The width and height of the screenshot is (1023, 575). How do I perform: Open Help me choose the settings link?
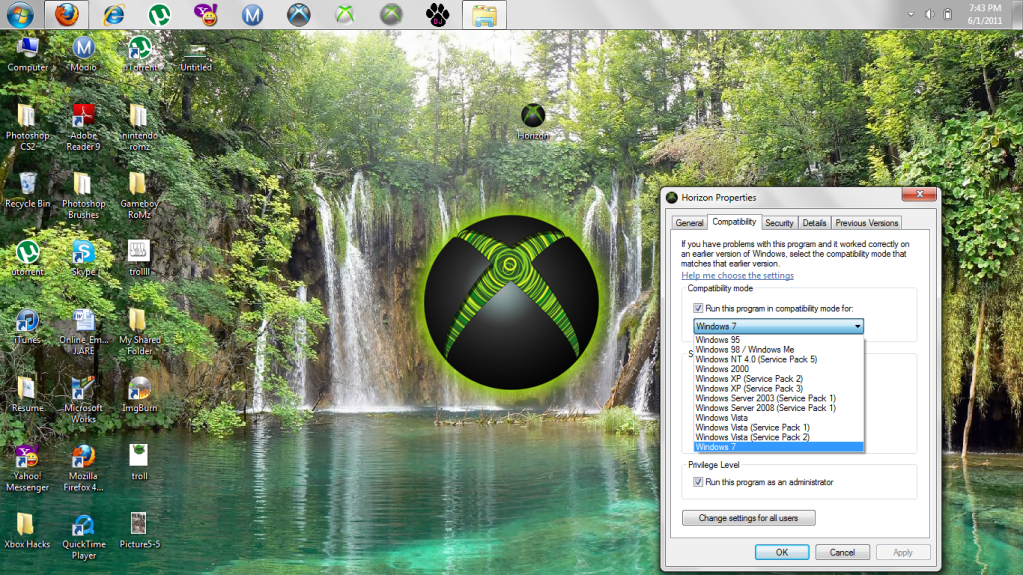(x=737, y=276)
